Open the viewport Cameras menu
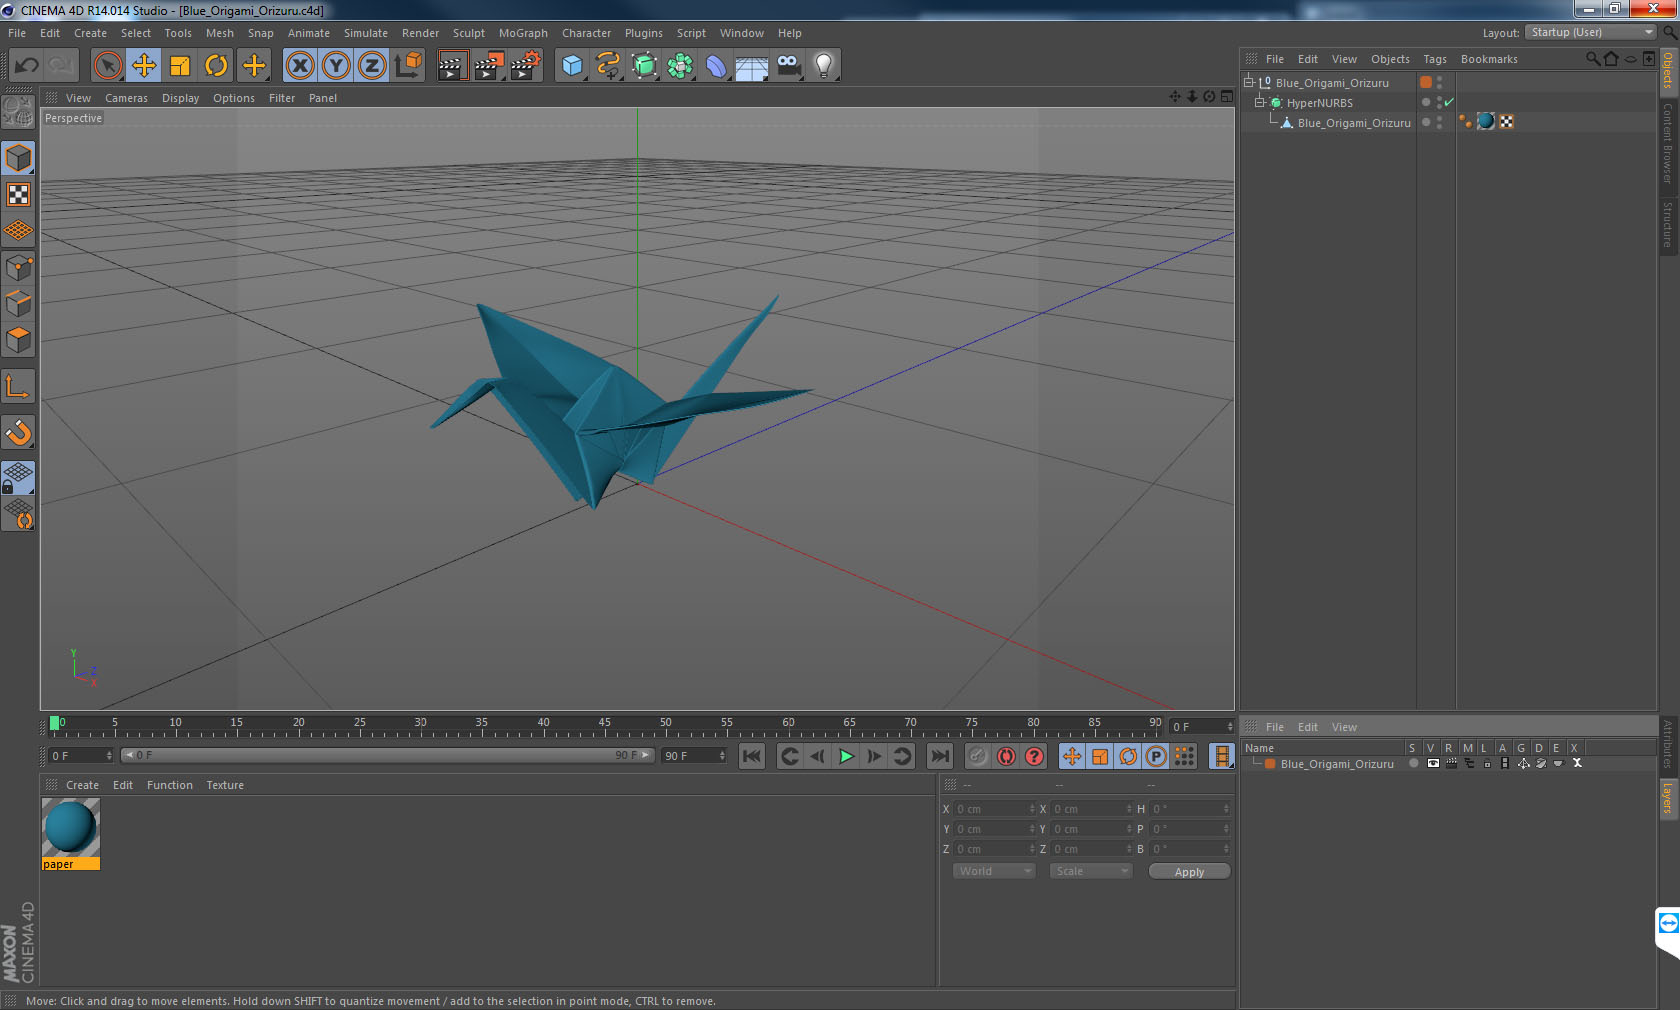Viewport: 1680px width, 1010px height. coord(126,98)
